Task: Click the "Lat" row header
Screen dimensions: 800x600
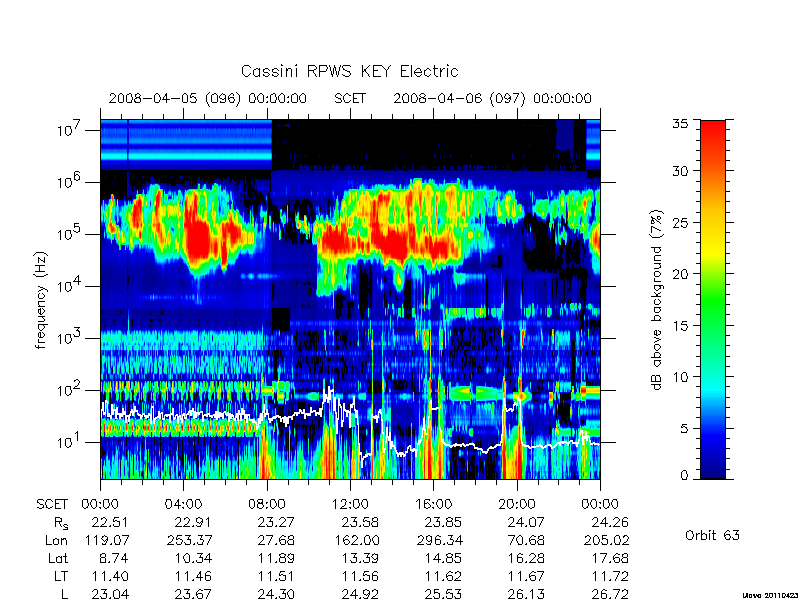Action: tap(58, 559)
